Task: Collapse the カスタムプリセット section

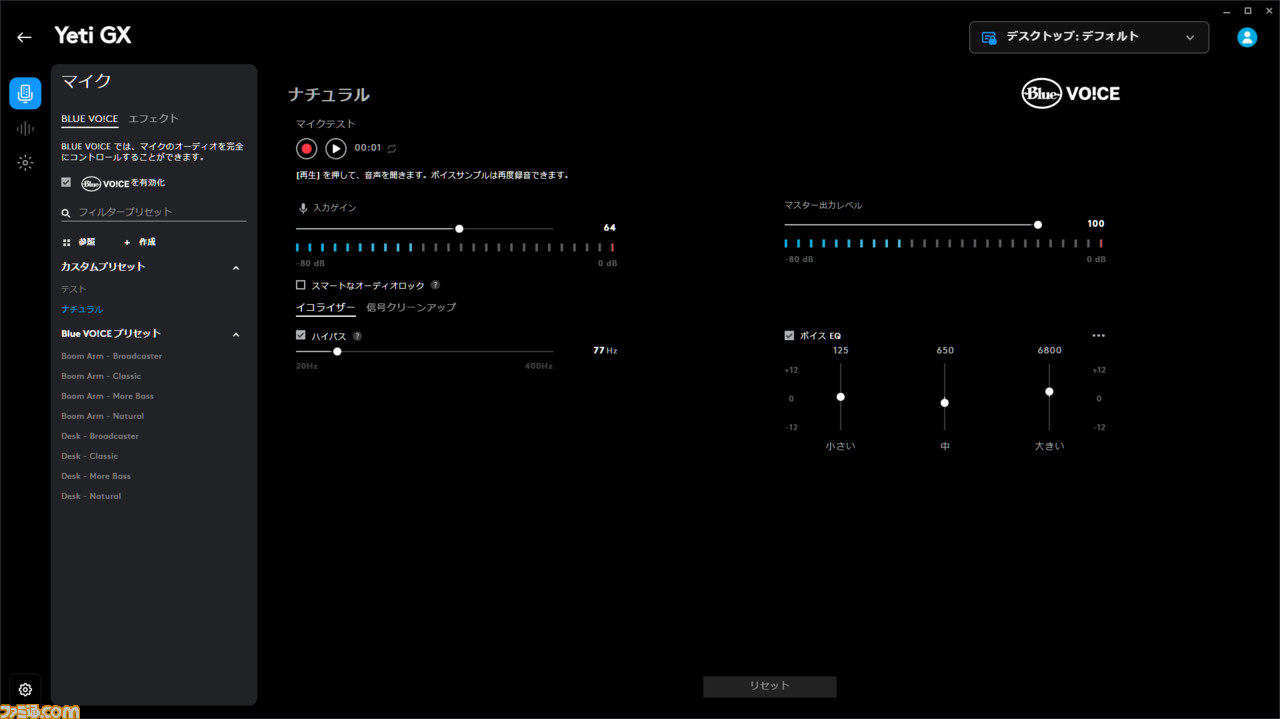Action: [236, 268]
